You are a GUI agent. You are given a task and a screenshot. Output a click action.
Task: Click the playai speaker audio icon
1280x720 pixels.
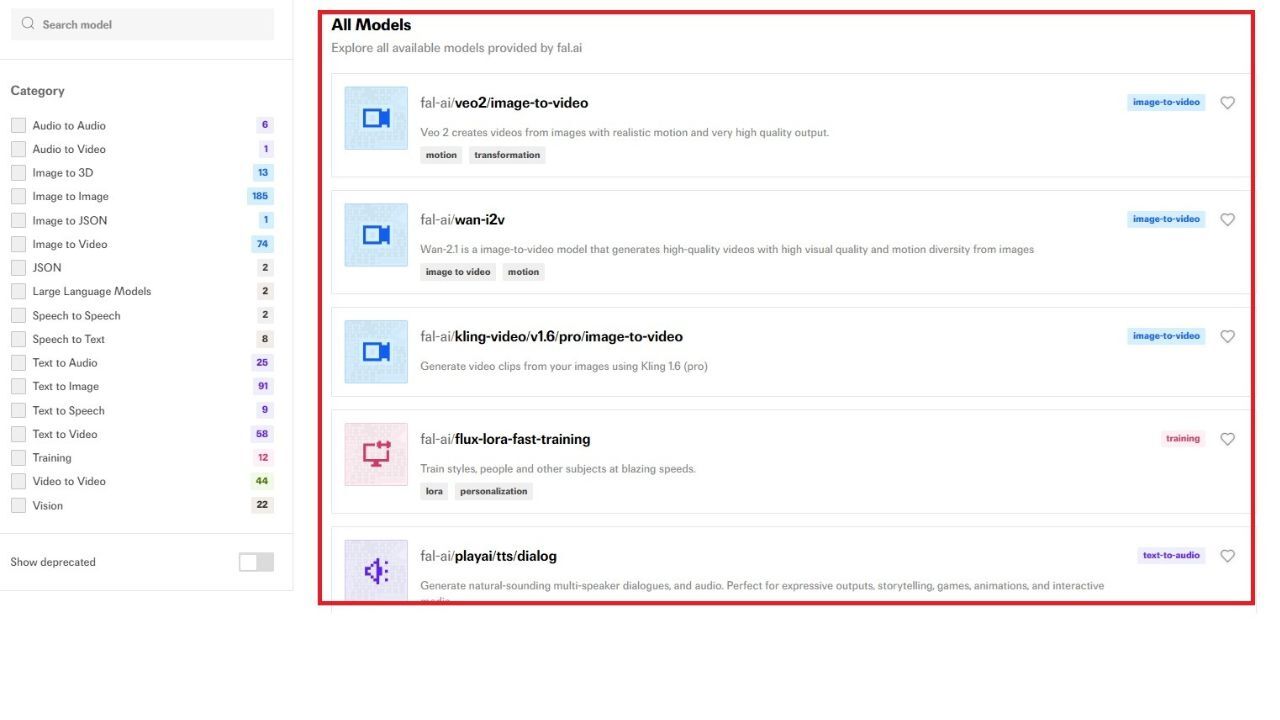(x=376, y=571)
